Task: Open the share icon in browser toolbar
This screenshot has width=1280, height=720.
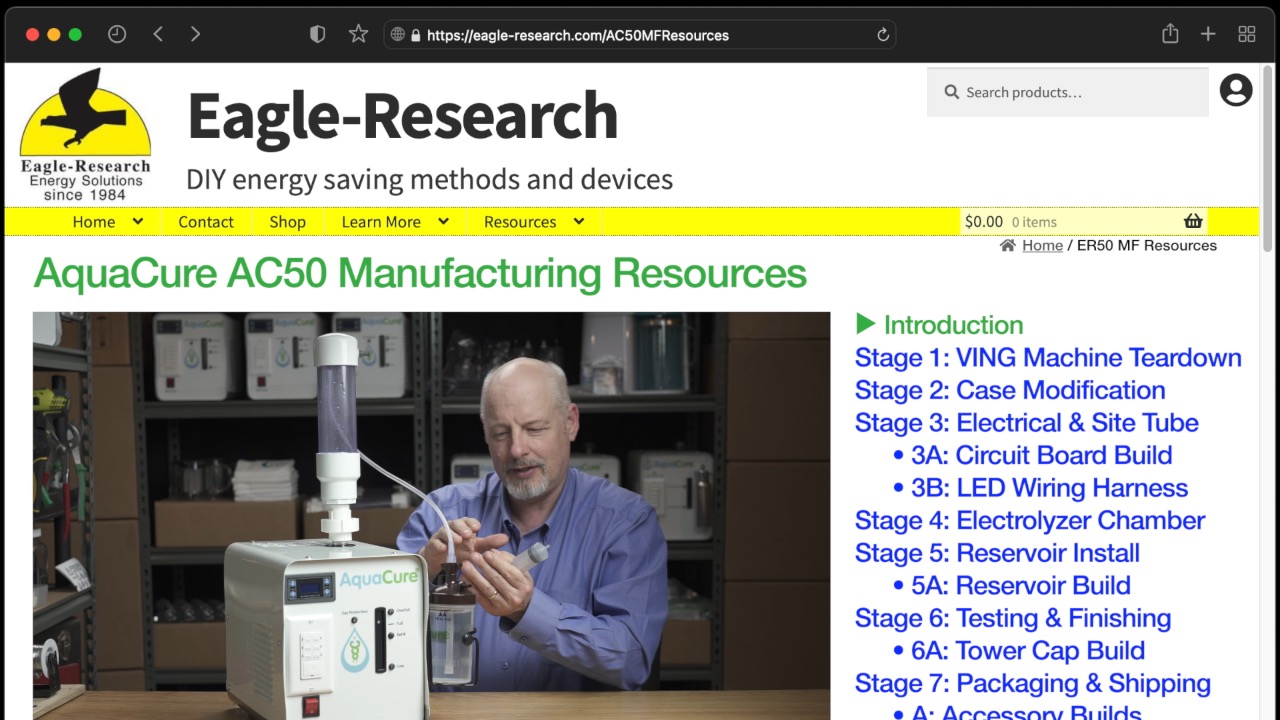Action: pyautogui.click(x=1170, y=34)
